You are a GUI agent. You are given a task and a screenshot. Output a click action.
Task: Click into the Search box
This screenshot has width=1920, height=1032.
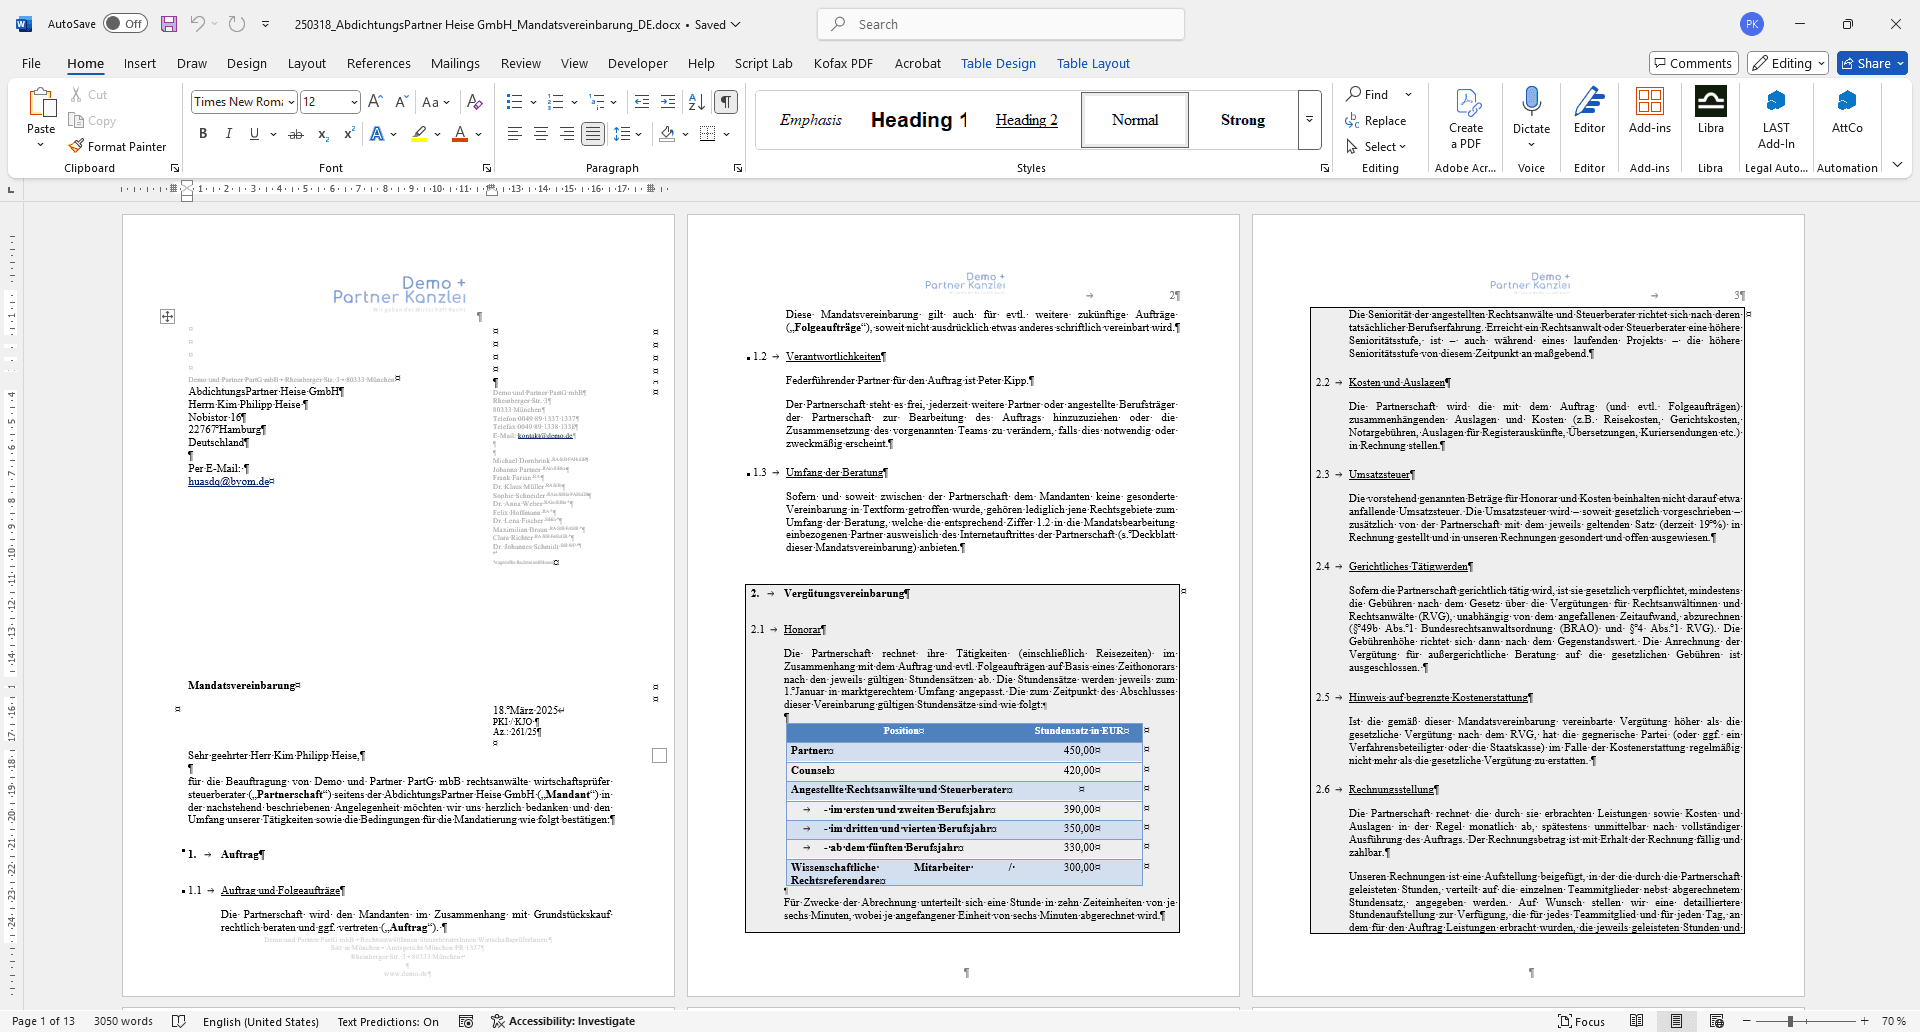pyautogui.click(x=1000, y=24)
